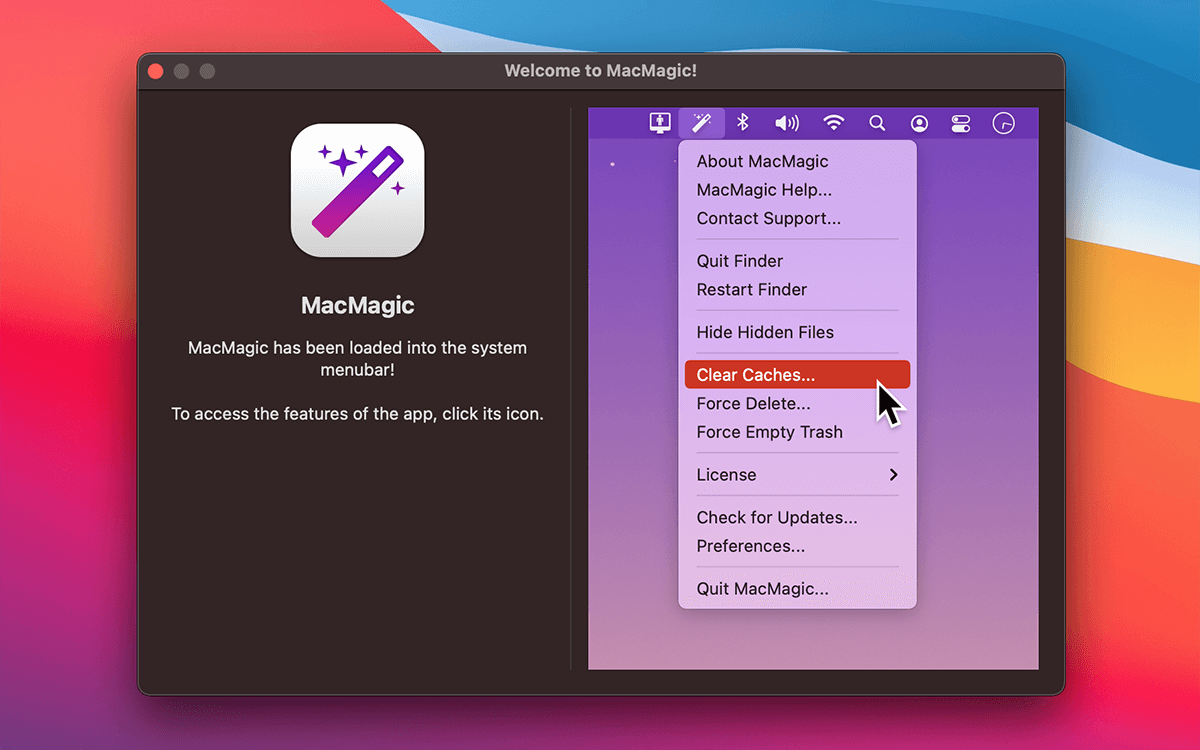Click text "MacMagic has been loaded" message
Image resolution: width=1200 pixels, height=750 pixels.
point(358,359)
